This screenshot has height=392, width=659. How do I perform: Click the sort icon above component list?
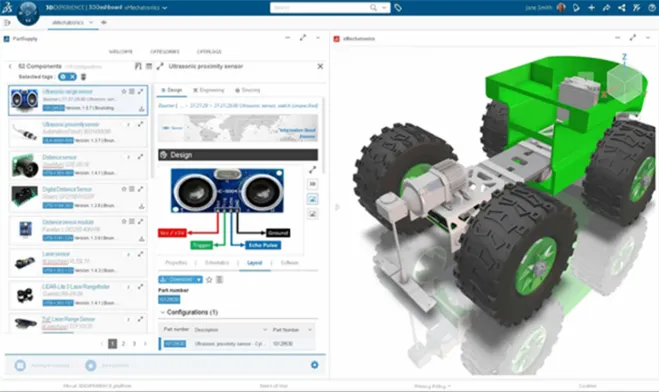[138, 66]
